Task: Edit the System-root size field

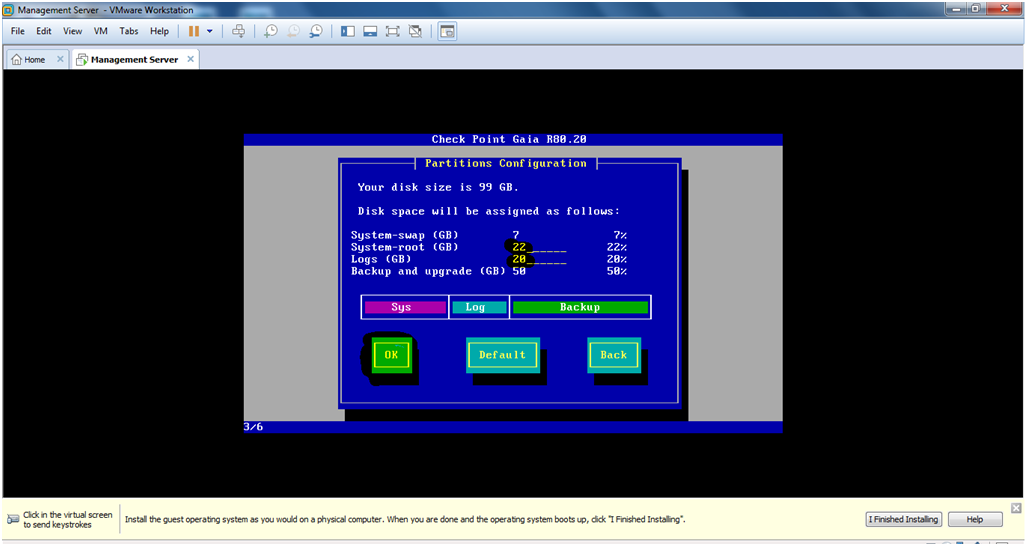Action: pyautogui.click(x=539, y=247)
